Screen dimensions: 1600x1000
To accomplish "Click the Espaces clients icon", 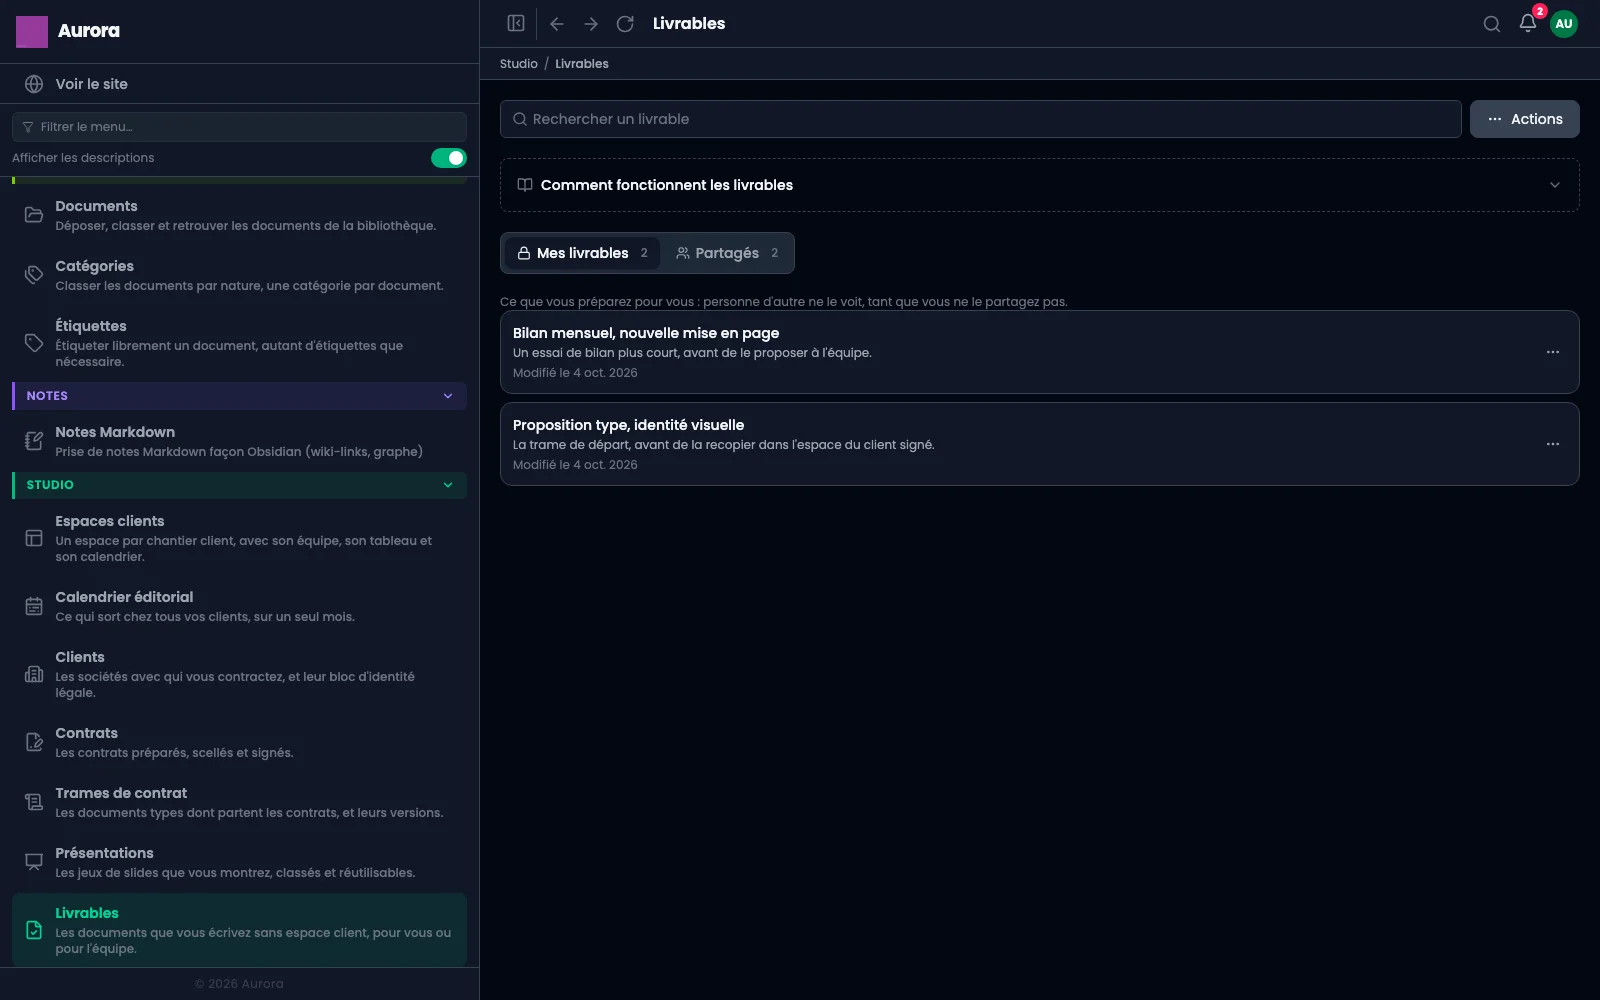I will tap(34, 538).
